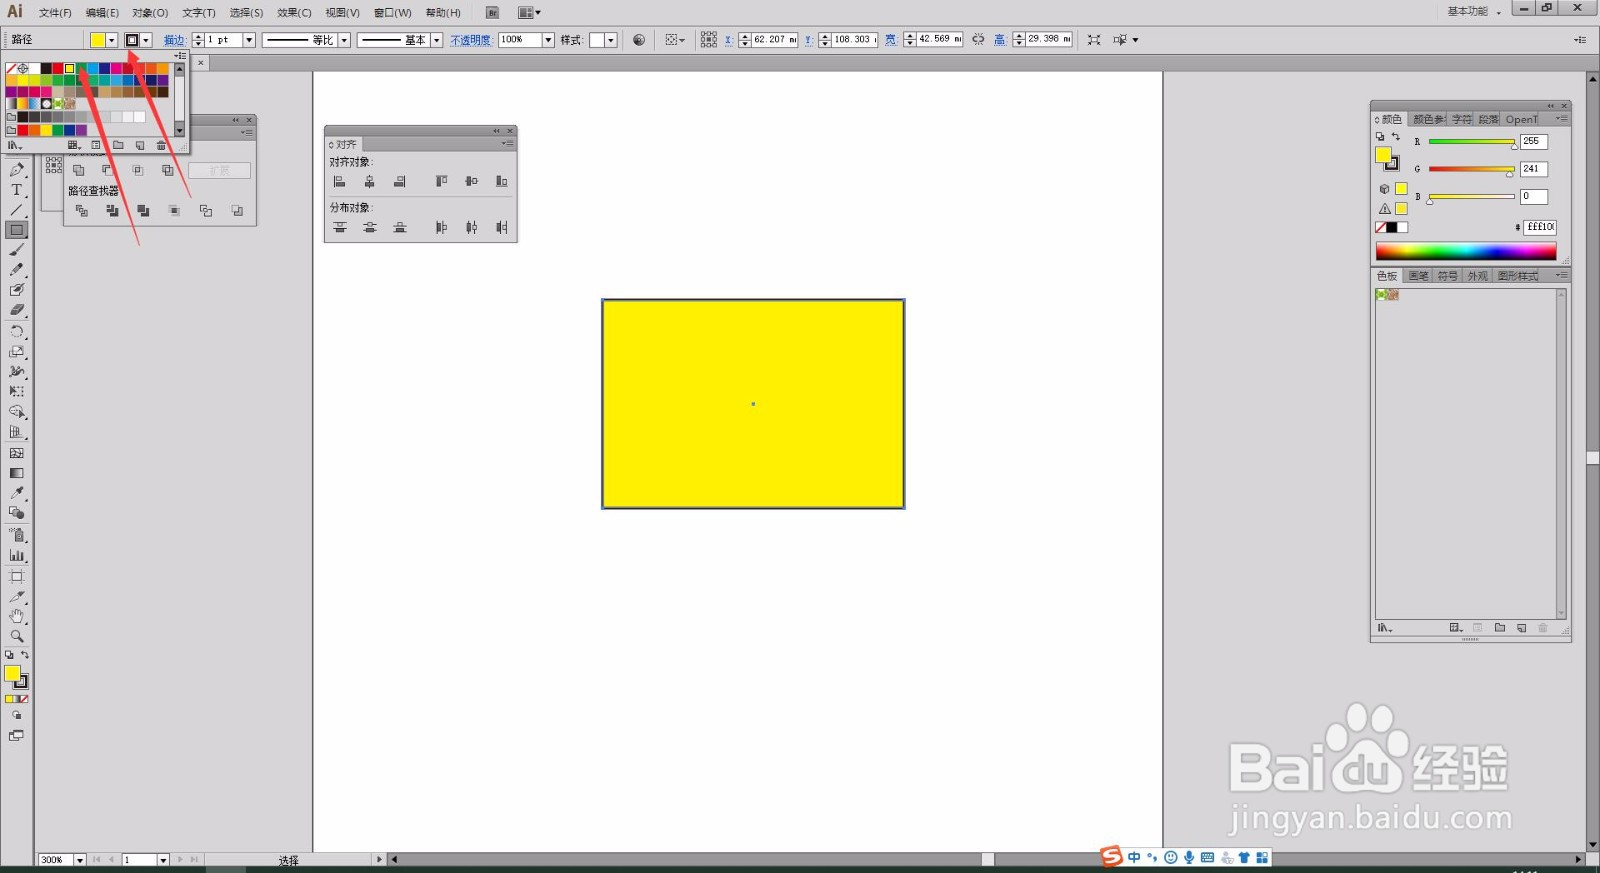
Task: Switch to the 画笔 tab
Action: tap(1418, 276)
